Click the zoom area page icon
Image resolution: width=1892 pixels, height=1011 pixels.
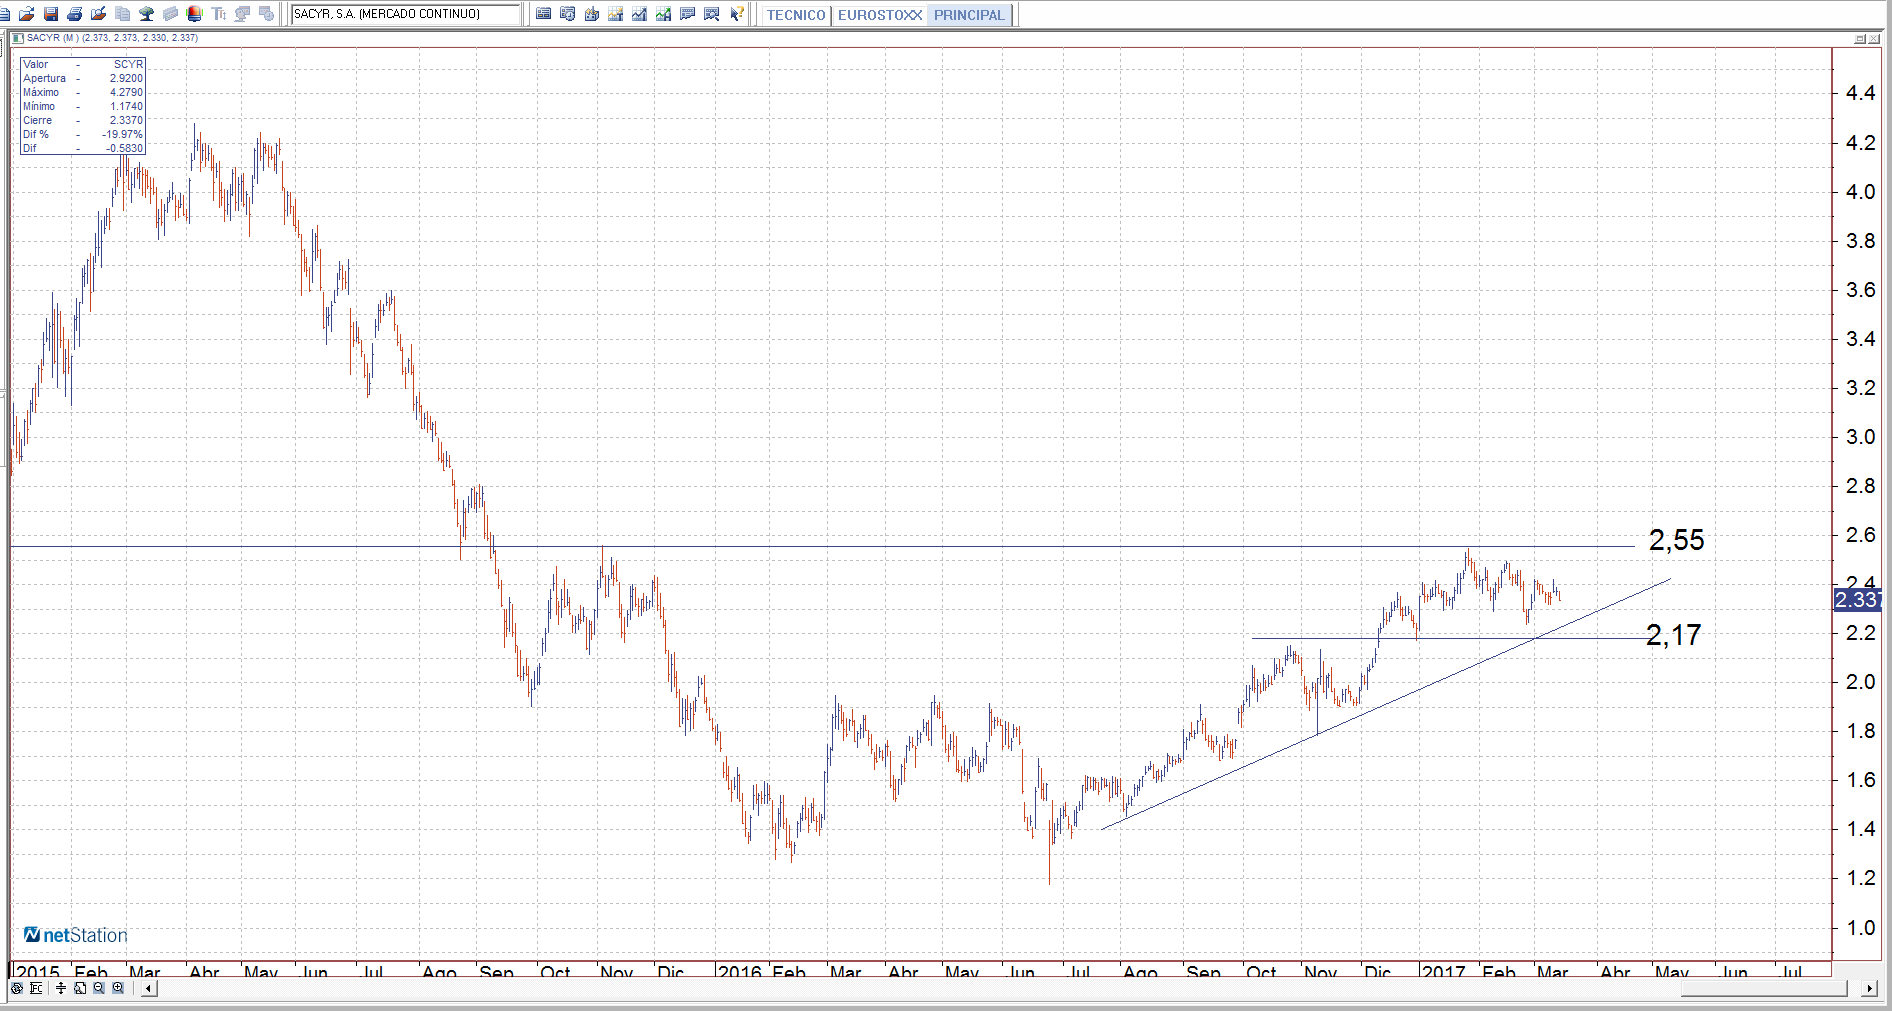[x=80, y=988]
